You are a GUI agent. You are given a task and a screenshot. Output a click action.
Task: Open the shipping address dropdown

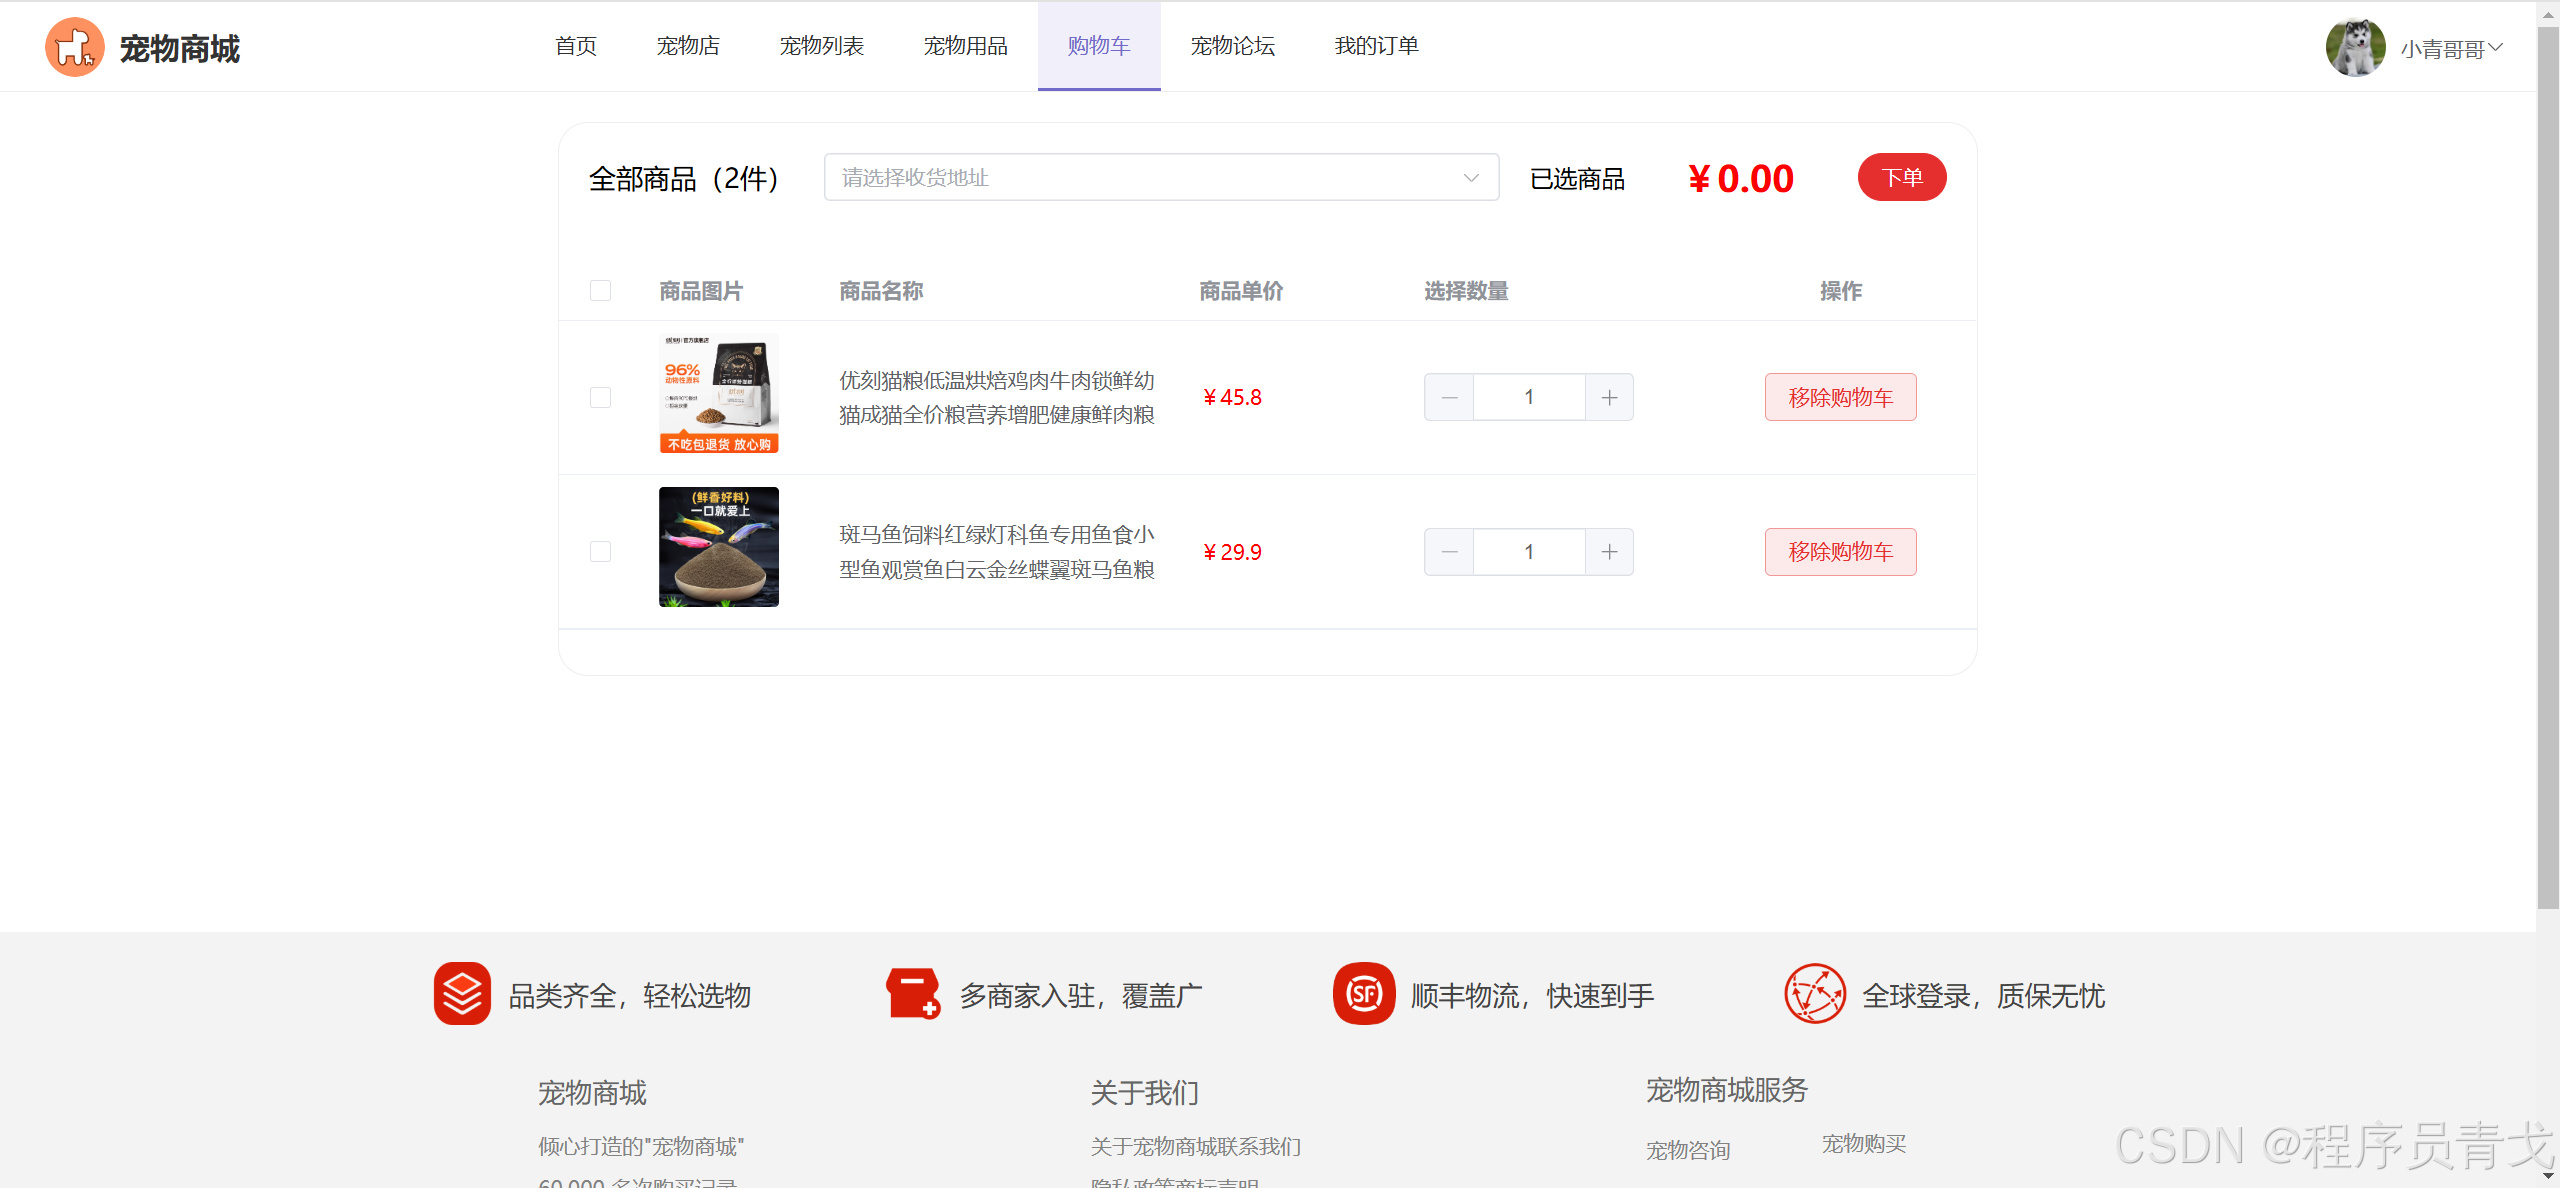(x=1160, y=177)
